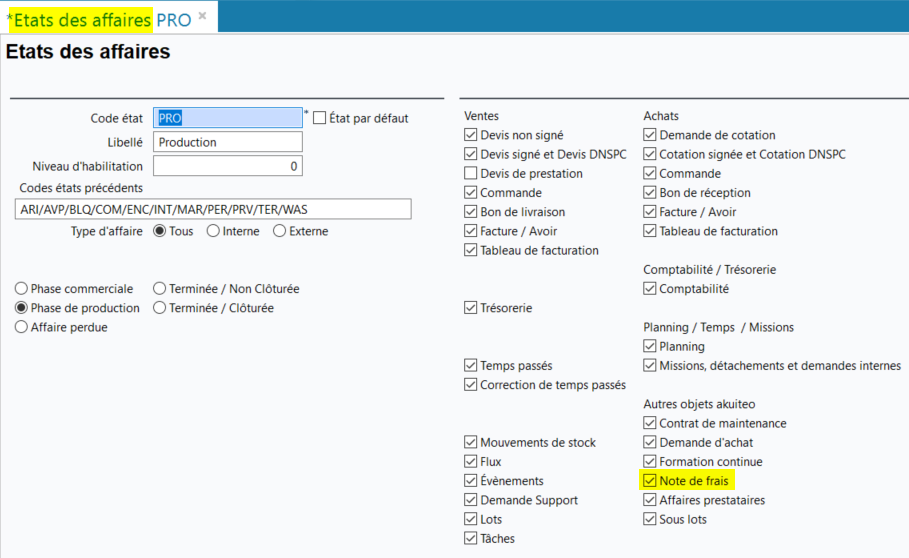The height and width of the screenshot is (558, 909).
Task: Toggle Correction de temps passés
Action: click(x=471, y=385)
